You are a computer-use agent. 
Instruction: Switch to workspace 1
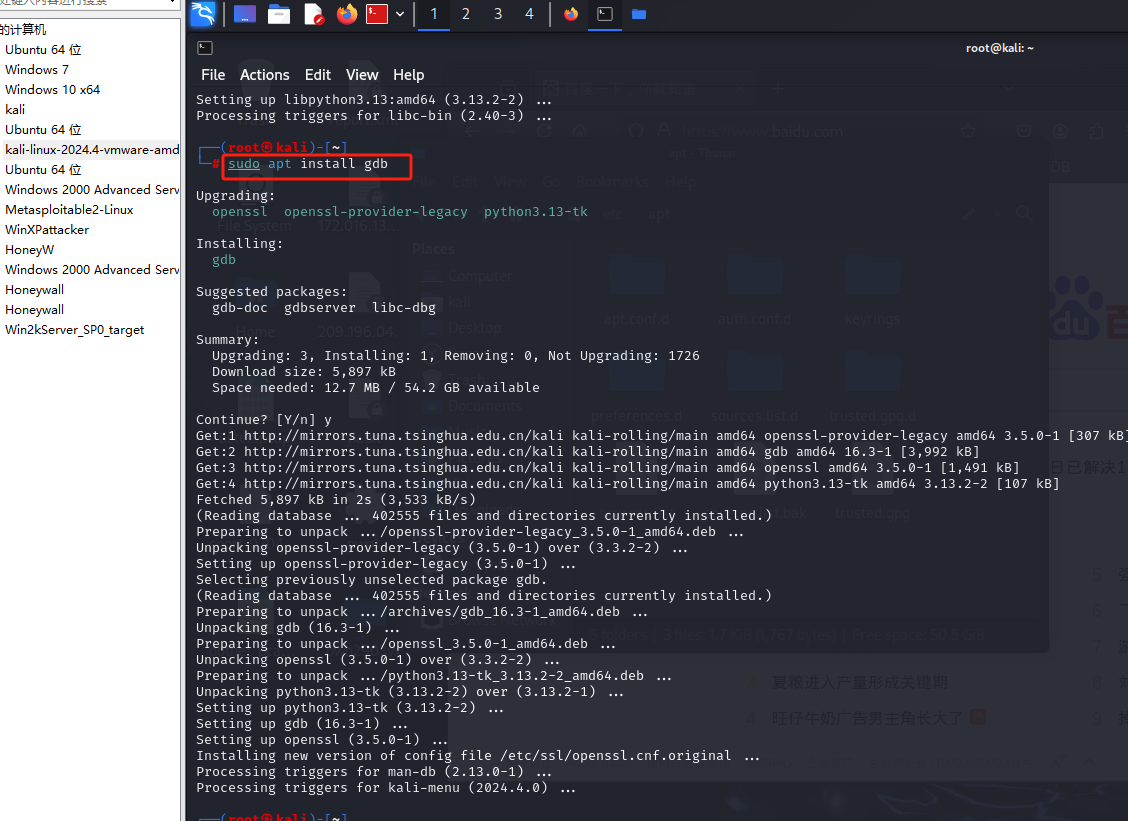click(434, 14)
